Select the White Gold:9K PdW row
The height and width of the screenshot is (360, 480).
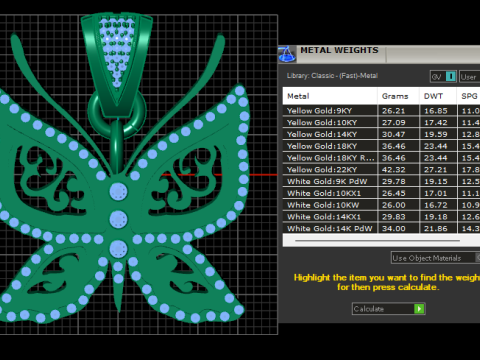point(381,181)
